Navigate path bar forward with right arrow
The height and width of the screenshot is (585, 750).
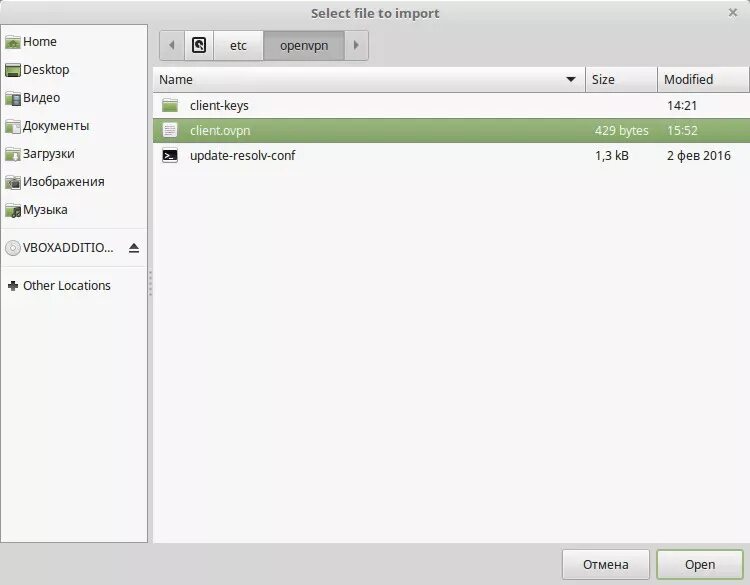(x=356, y=45)
